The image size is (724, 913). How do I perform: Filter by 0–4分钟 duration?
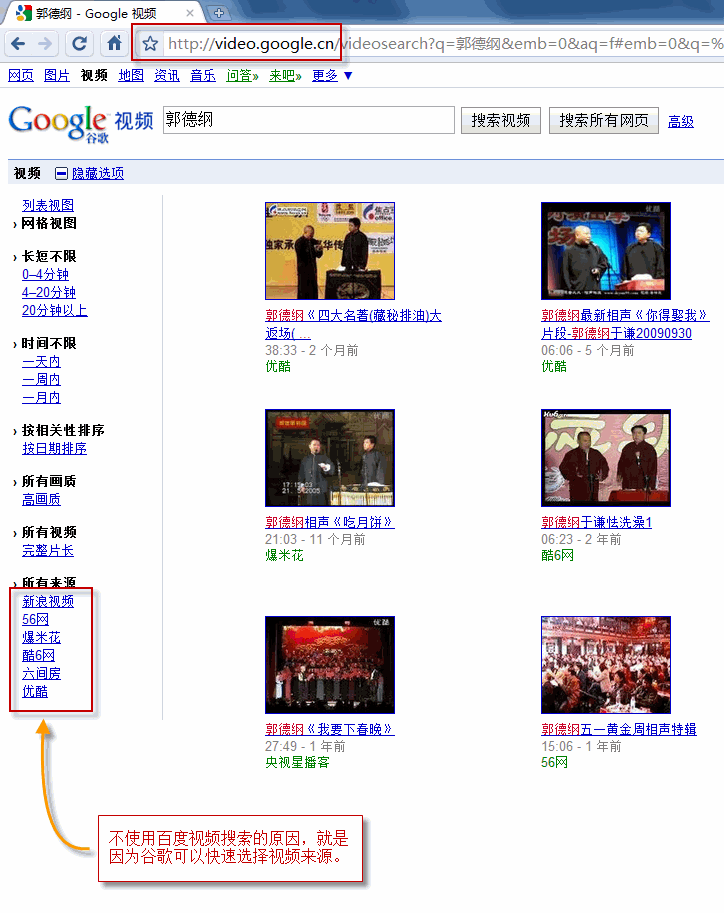click(45, 274)
